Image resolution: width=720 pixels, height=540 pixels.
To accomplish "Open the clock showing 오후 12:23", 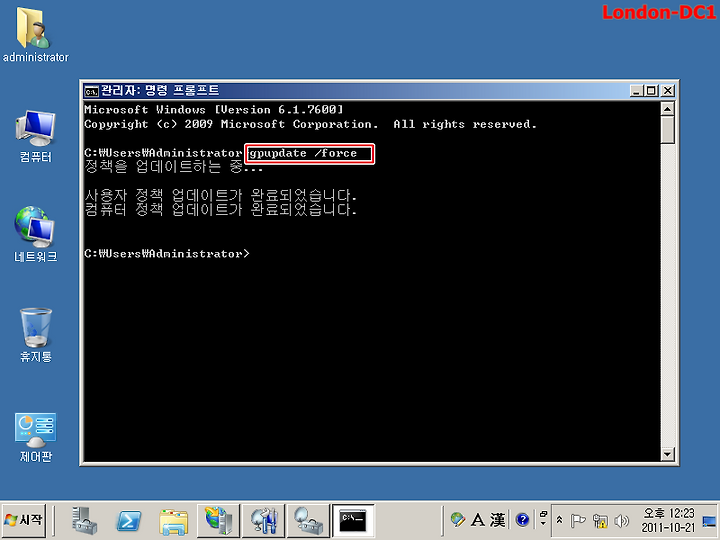I will (668, 520).
